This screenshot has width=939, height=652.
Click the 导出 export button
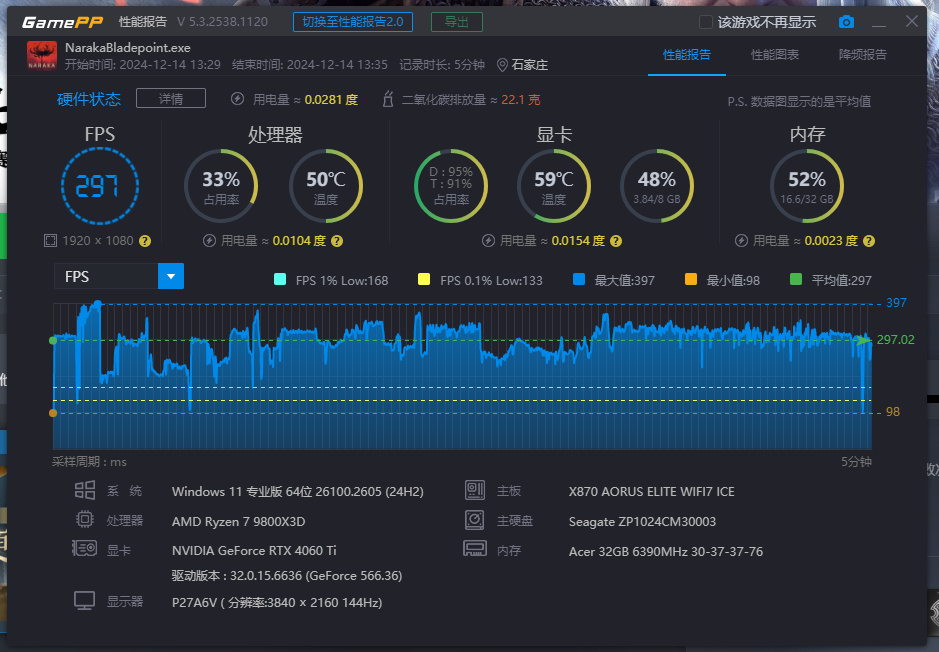(x=457, y=22)
